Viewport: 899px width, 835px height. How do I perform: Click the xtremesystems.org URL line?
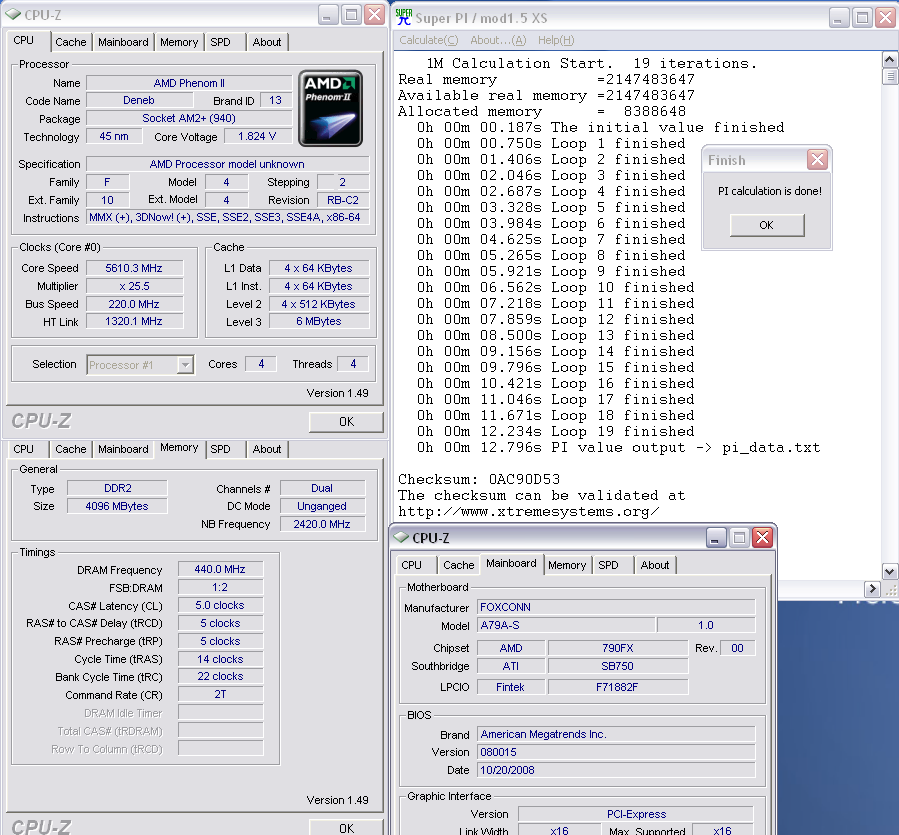click(x=529, y=512)
